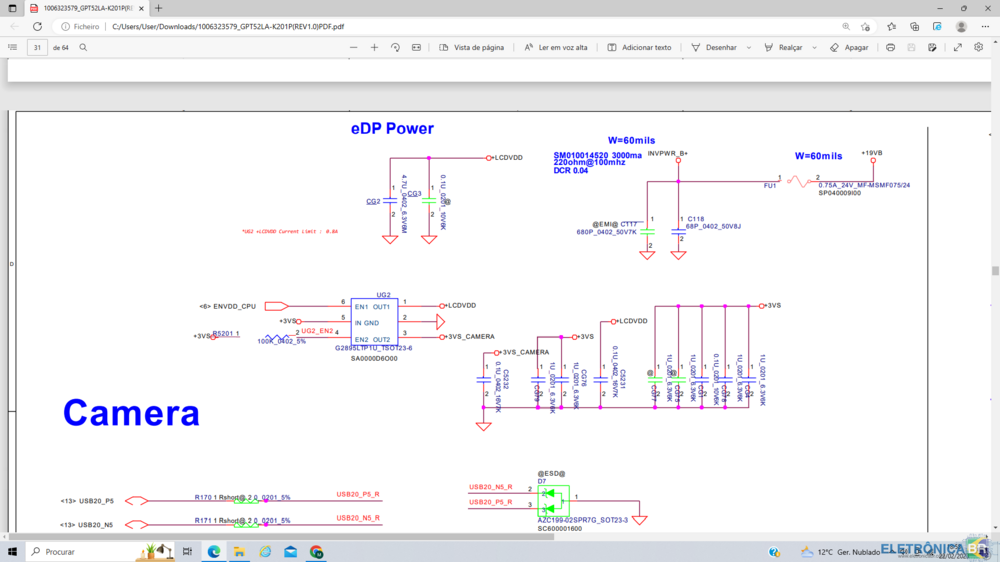
Task: Zoom in with the plus button
Action: (x=374, y=47)
